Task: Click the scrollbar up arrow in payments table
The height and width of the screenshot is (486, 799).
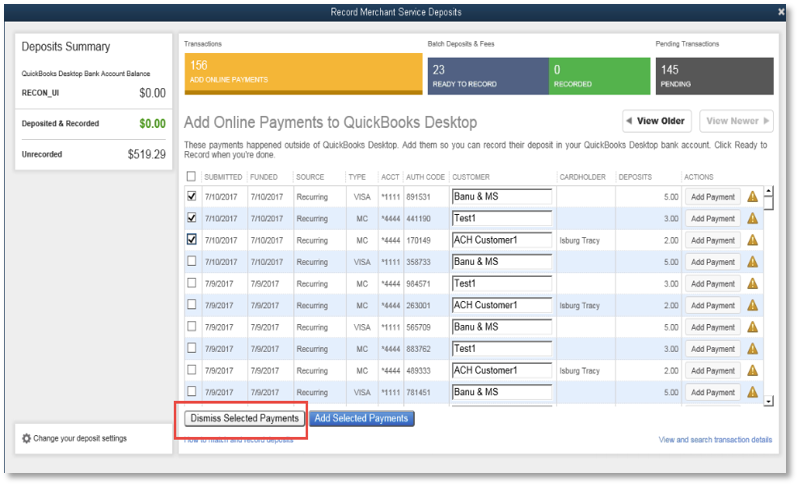Action: click(768, 191)
